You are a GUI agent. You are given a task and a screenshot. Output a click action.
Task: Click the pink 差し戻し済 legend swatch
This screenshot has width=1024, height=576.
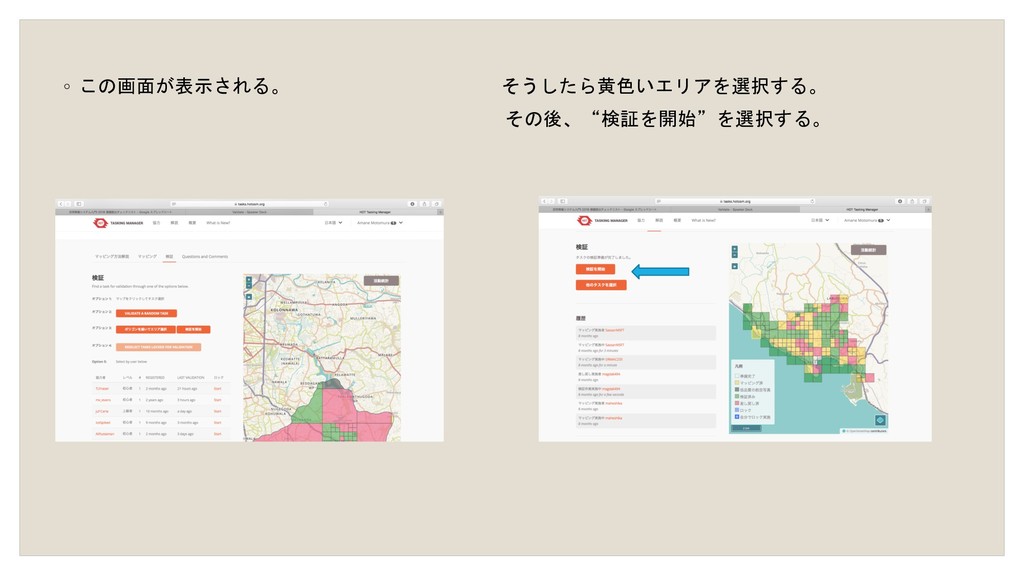click(737, 404)
